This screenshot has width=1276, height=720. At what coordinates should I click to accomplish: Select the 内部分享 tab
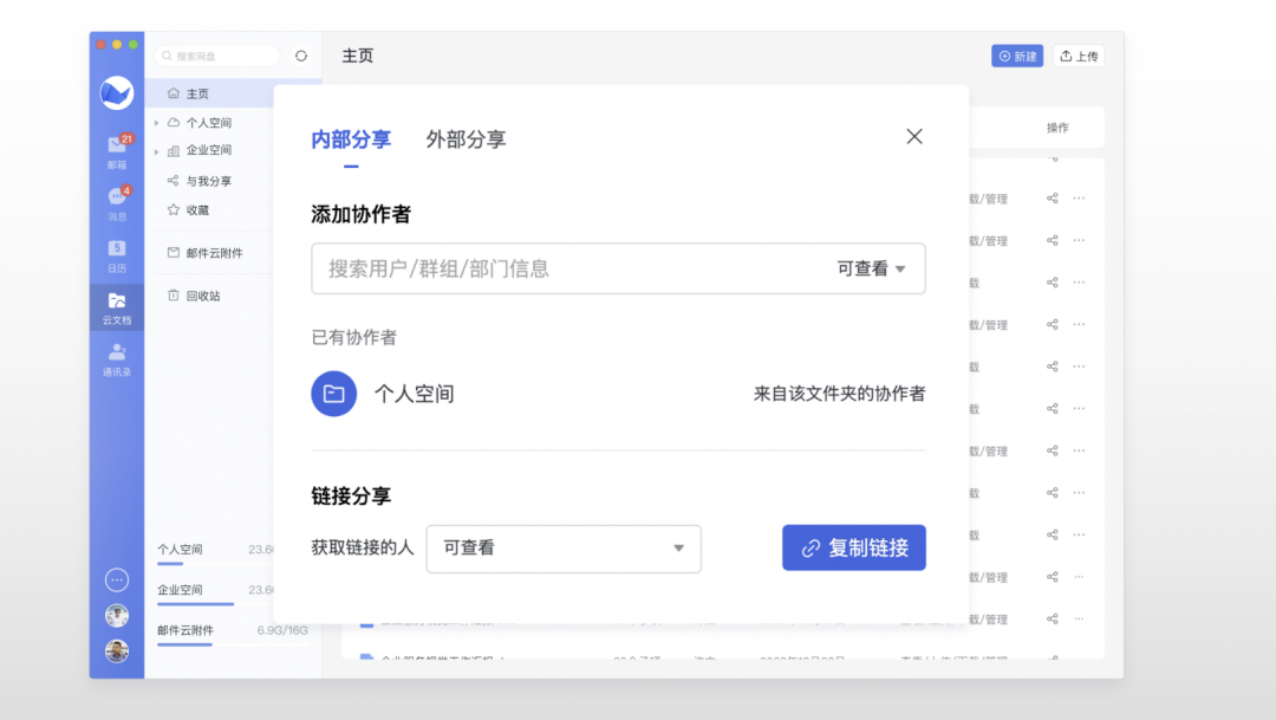[x=351, y=139]
